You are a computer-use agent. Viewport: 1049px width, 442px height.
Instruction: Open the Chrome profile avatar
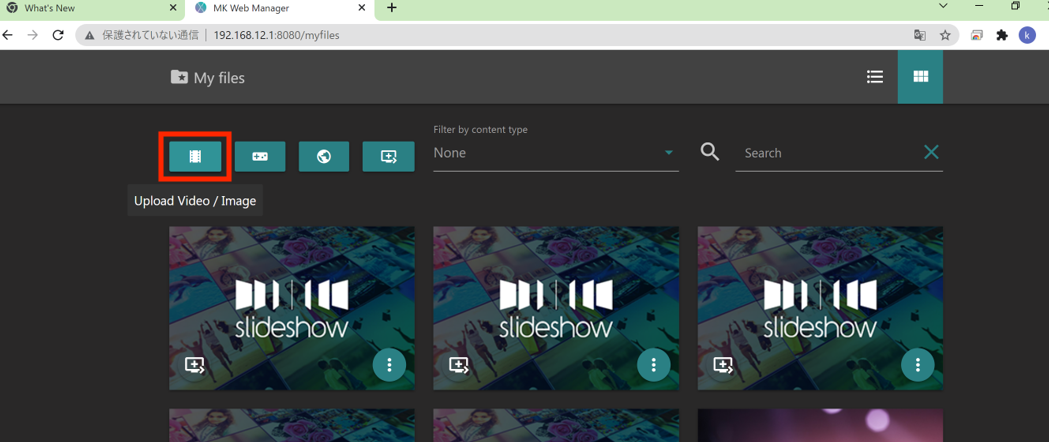click(1027, 35)
